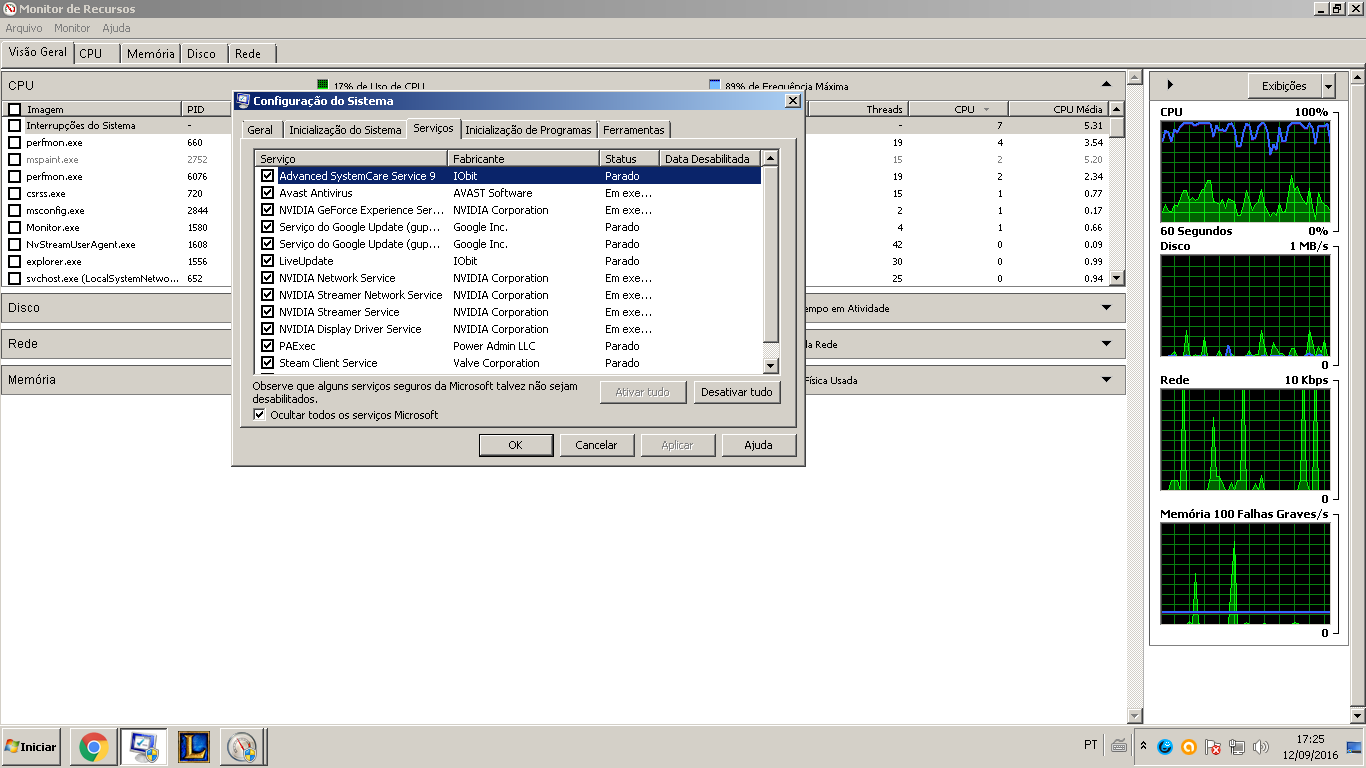Uncheck Steam Client Service
This screenshot has width=1366, height=768.
point(267,363)
